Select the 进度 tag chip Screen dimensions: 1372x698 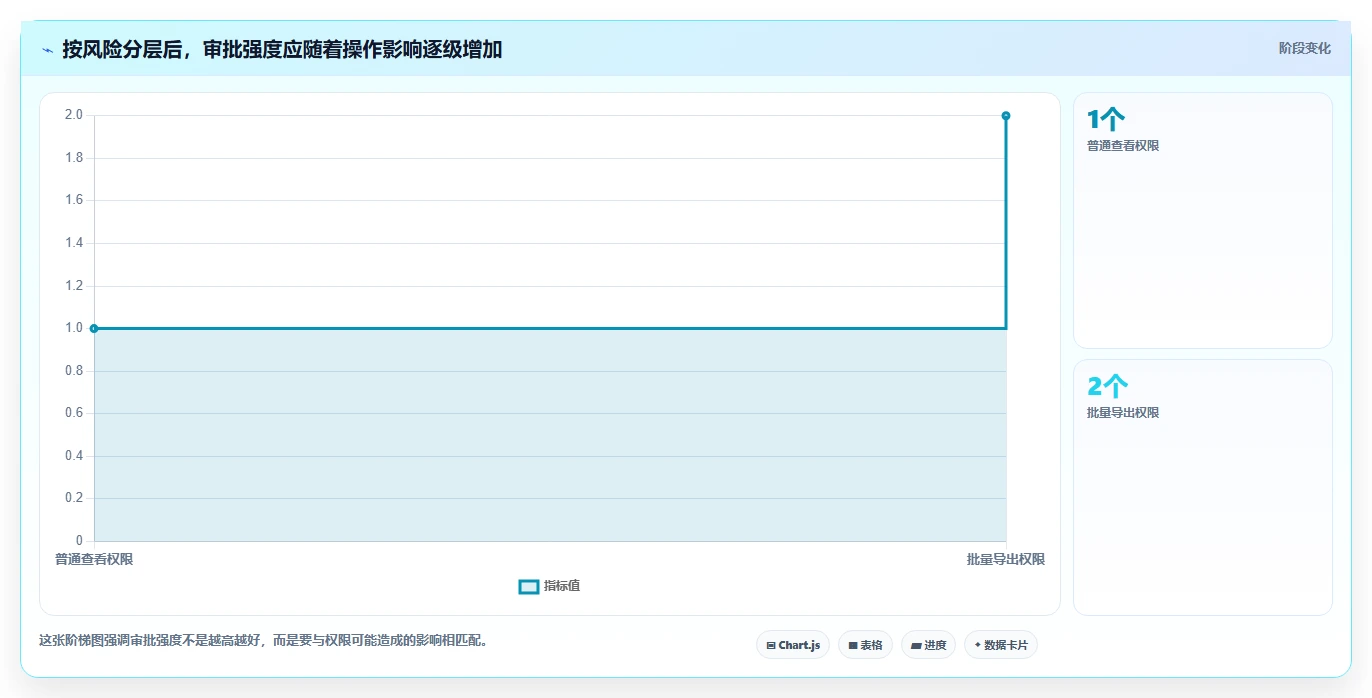(x=928, y=645)
